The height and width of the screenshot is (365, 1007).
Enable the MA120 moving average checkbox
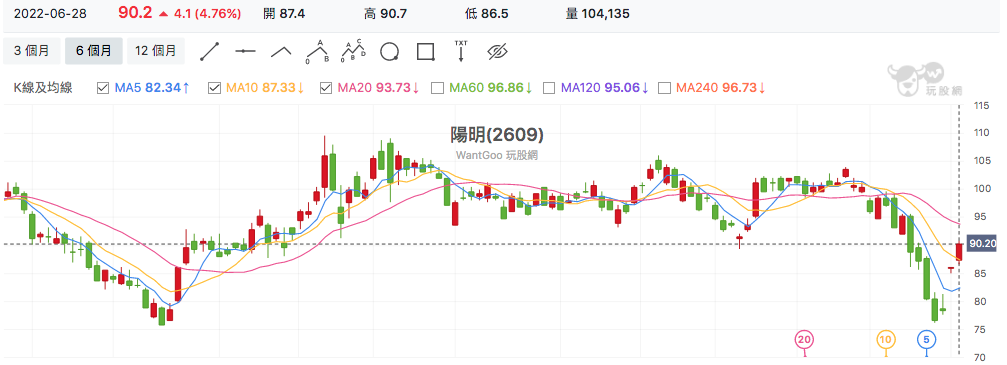(x=549, y=88)
